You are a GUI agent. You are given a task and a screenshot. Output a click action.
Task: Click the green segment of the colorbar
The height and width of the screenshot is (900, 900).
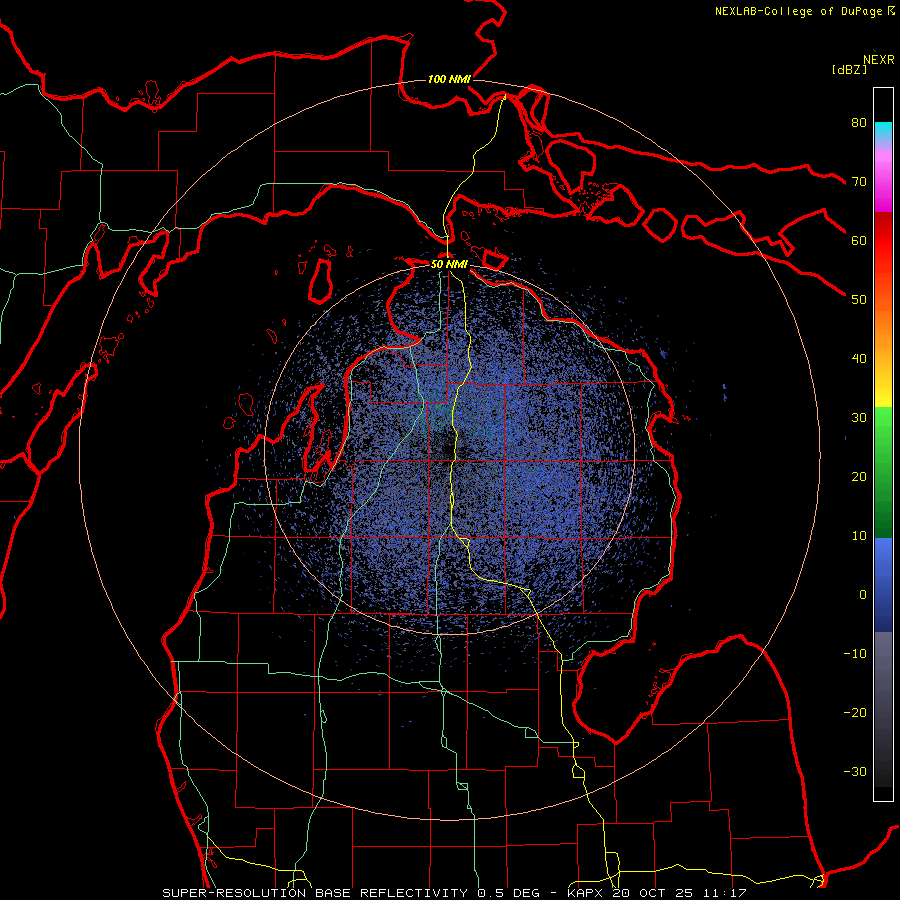pyautogui.click(x=883, y=472)
